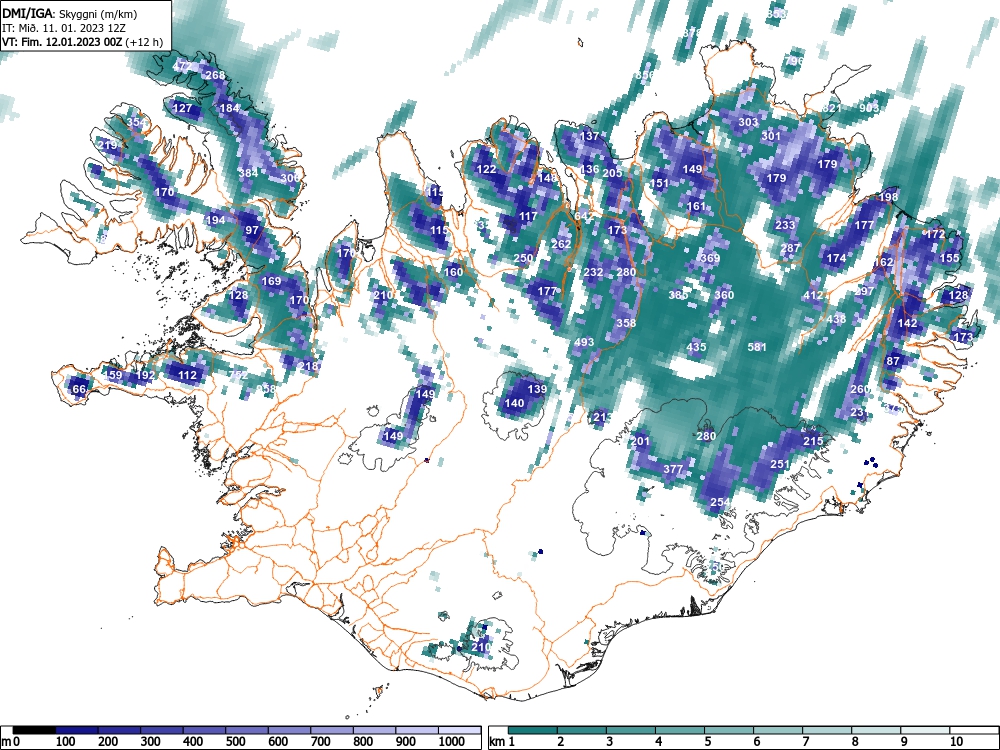1000x750 pixels.
Task: Click visibility value 287 on the map
Action: pos(790,248)
